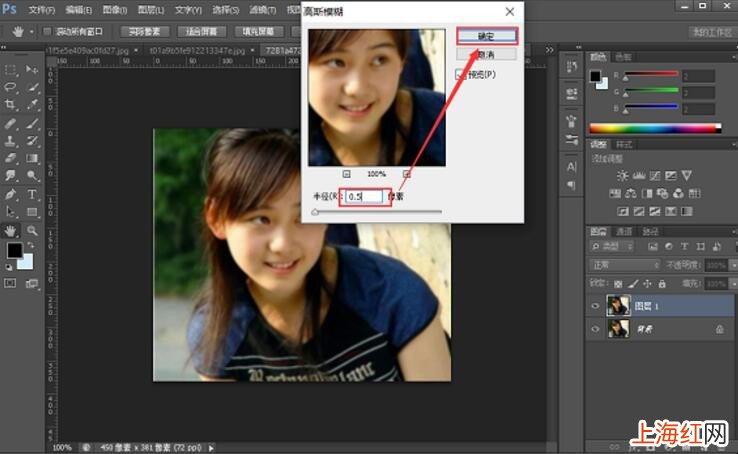Screen dimensions: 738x454
Task: Select the Dodge tool
Action: (32, 175)
